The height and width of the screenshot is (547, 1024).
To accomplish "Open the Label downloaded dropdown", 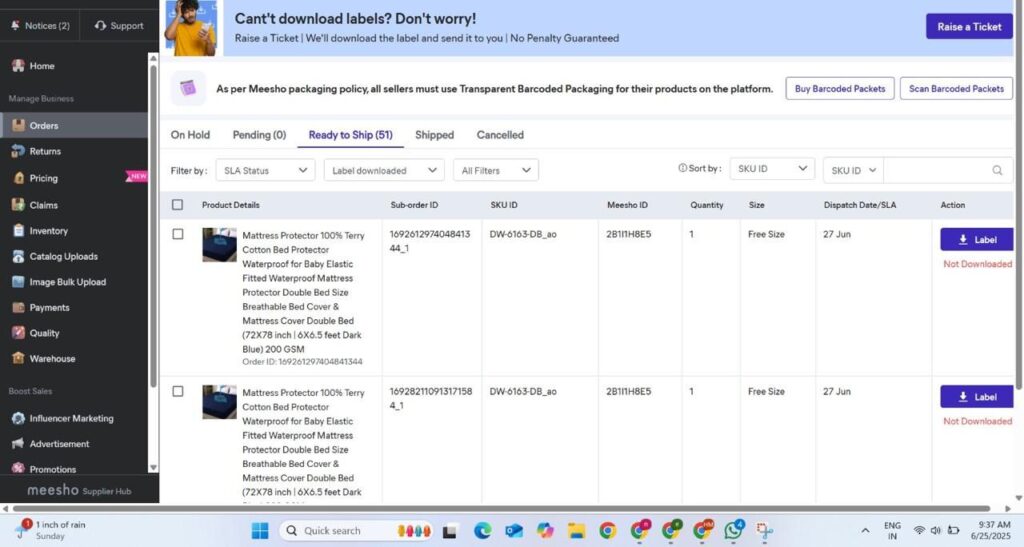I will [x=384, y=170].
